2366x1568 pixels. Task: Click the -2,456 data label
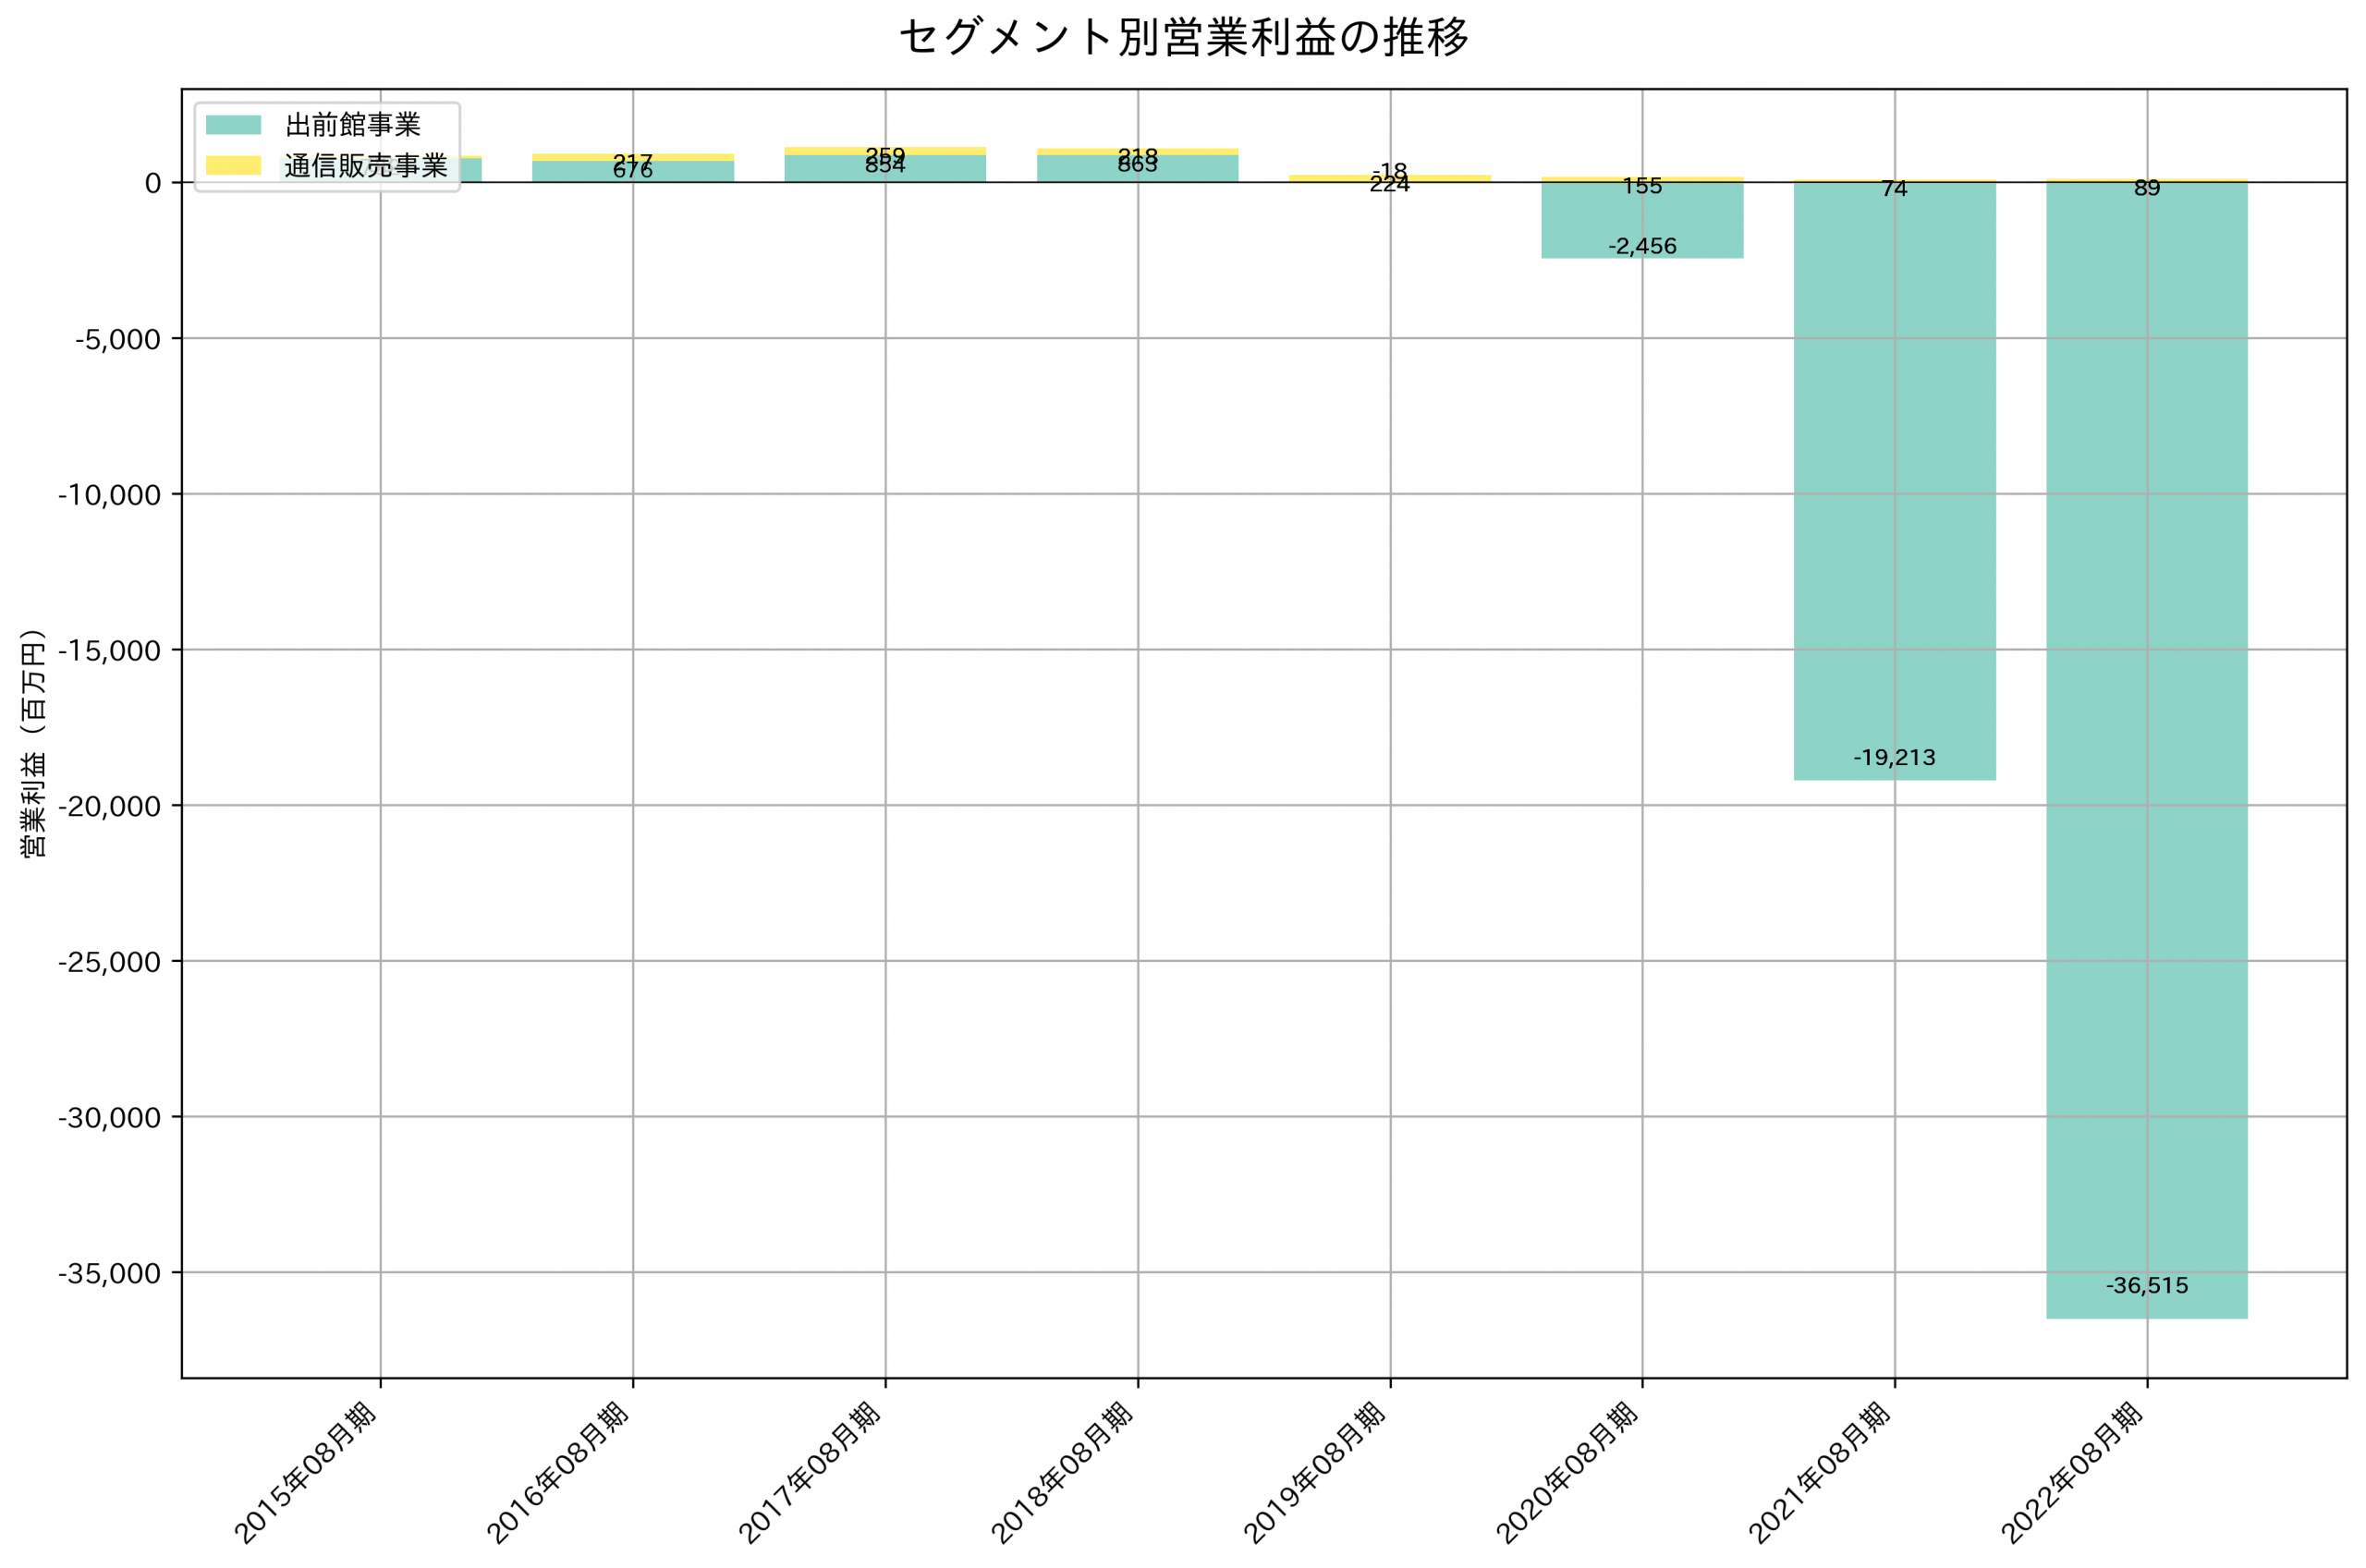coord(1642,246)
